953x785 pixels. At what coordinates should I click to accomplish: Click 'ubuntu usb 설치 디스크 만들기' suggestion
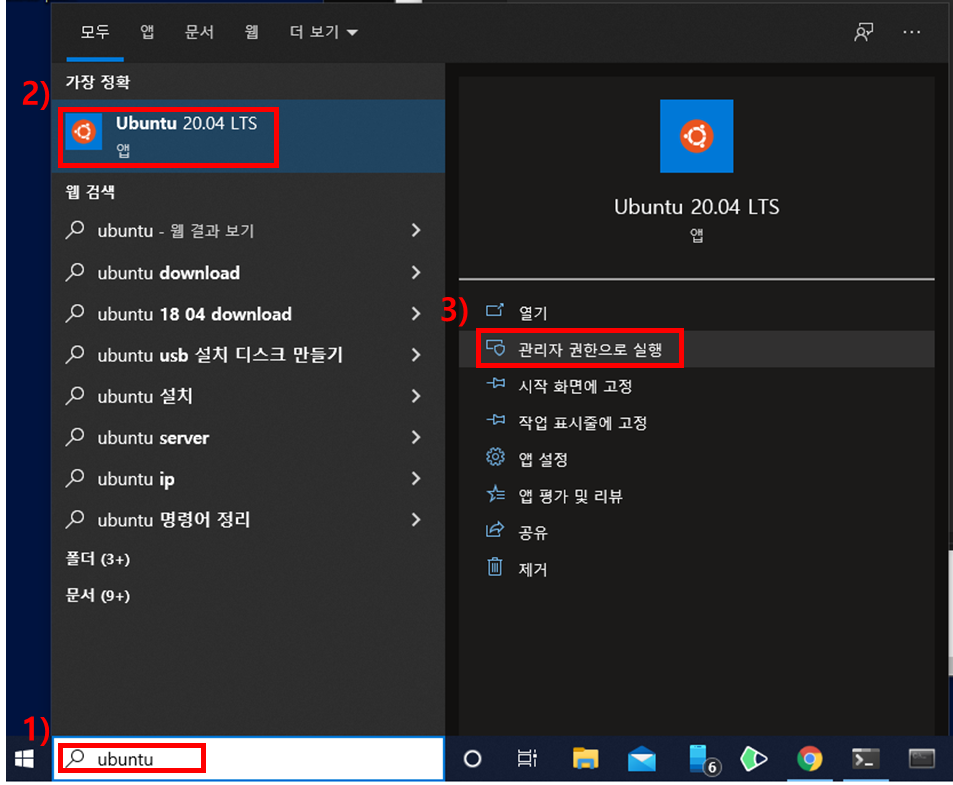tap(248, 355)
